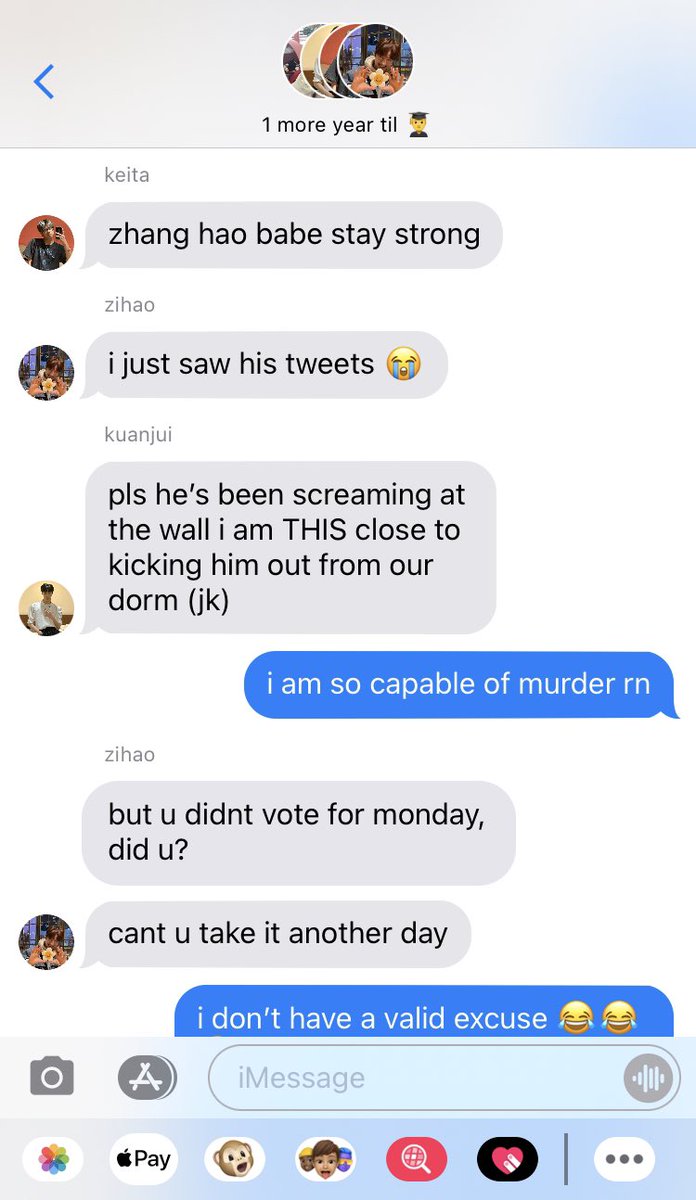
Task: Tap the blue back arrow
Action: pyautogui.click(x=44, y=81)
